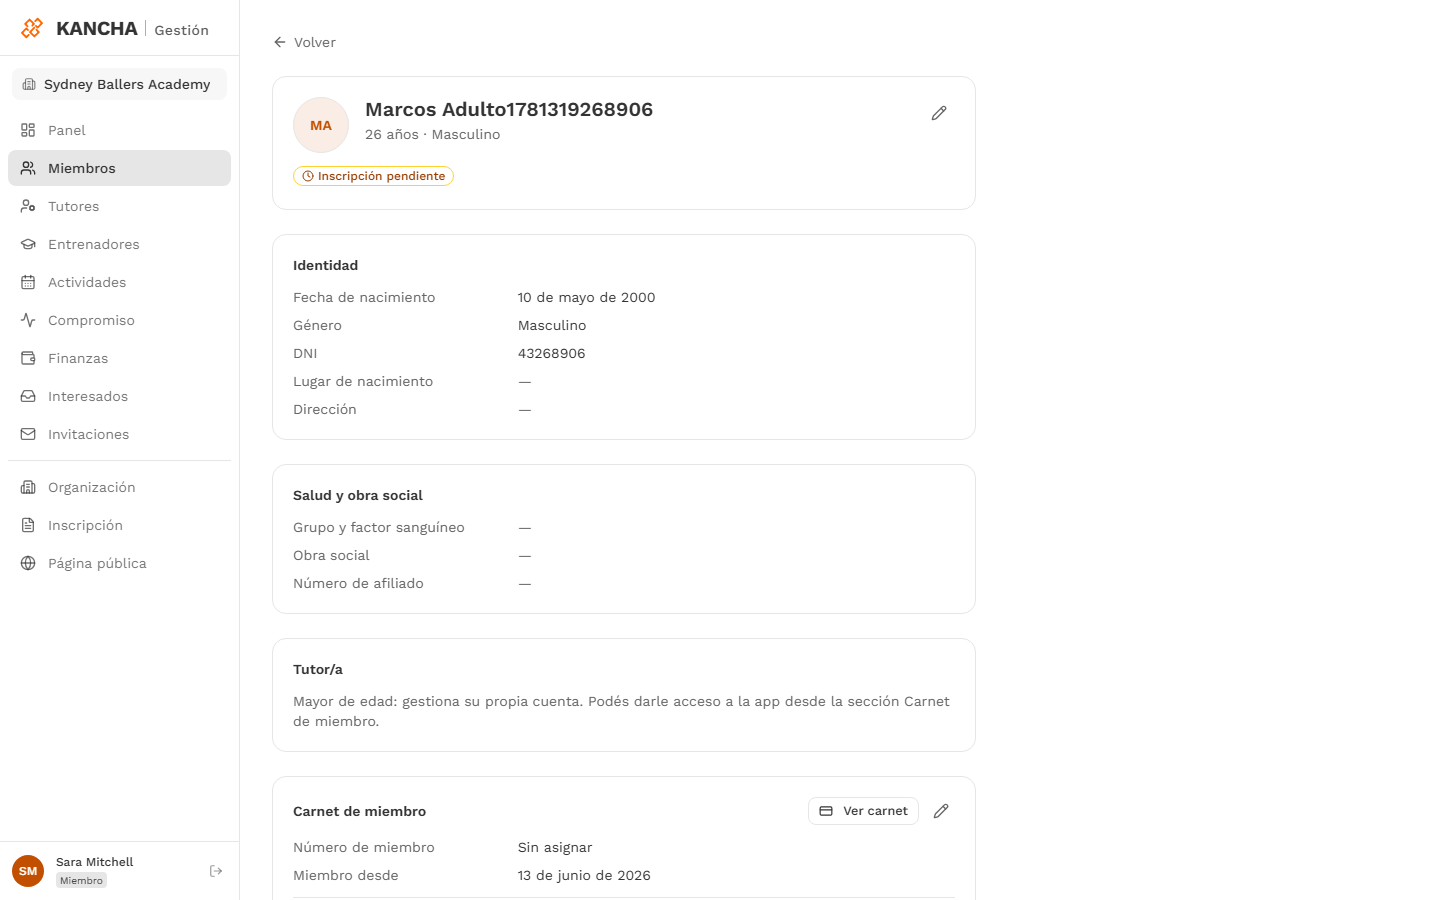Click the logout icon beside Sara Mitchell
This screenshot has width=1440, height=900.
tap(216, 871)
